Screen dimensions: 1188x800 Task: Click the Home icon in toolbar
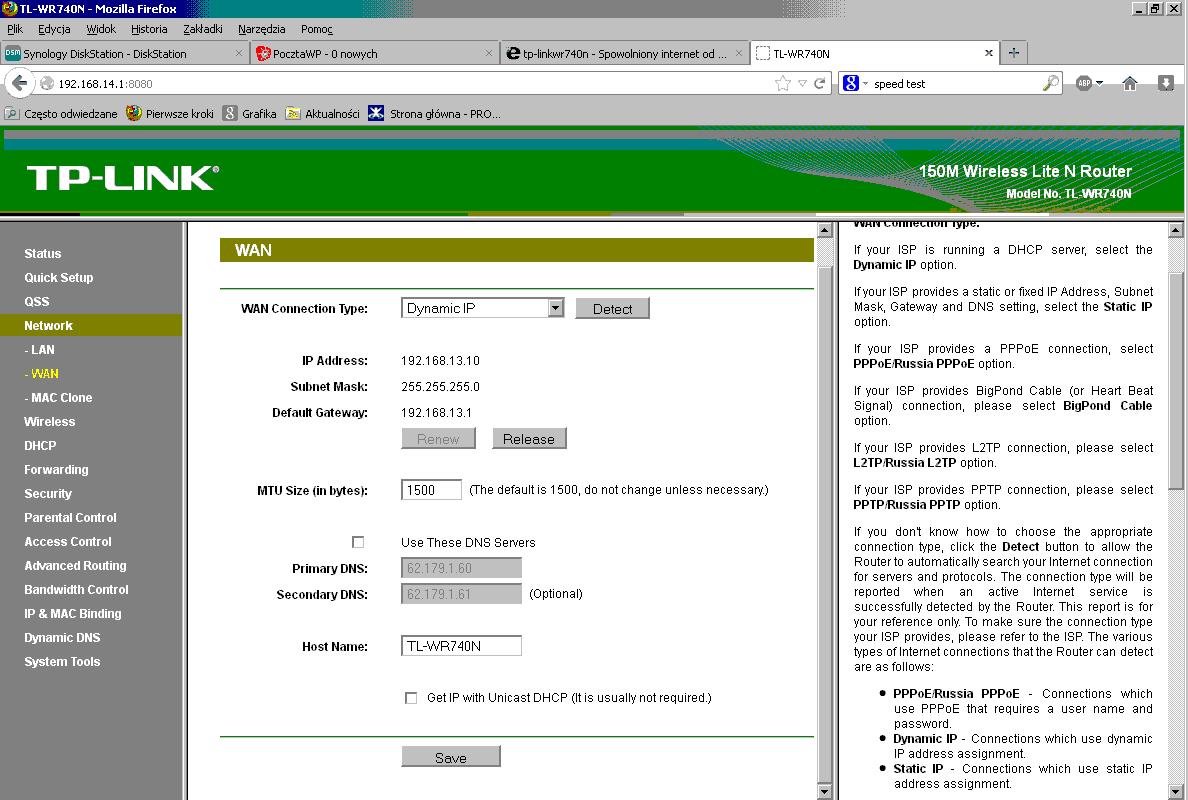point(1130,83)
